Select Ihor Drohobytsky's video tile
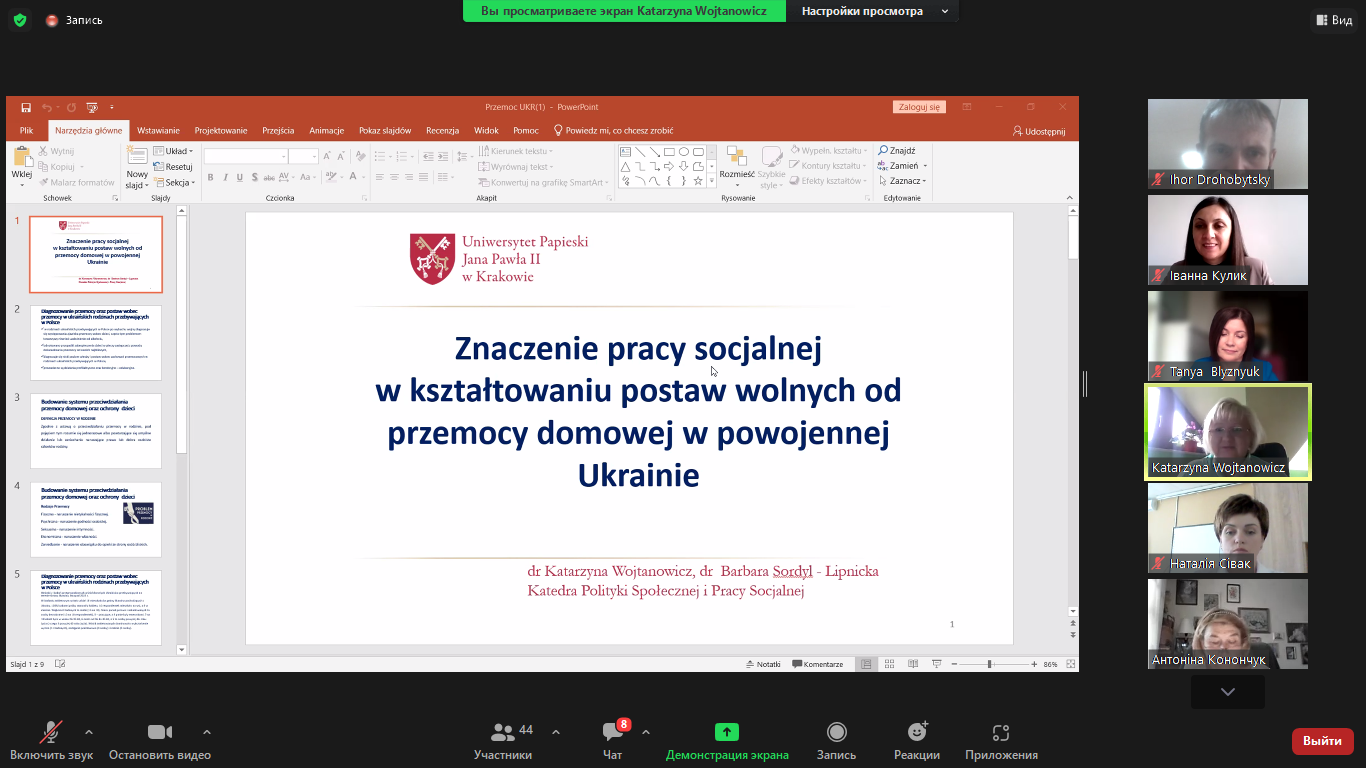This screenshot has height=768, width=1366. click(x=1227, y=143)
